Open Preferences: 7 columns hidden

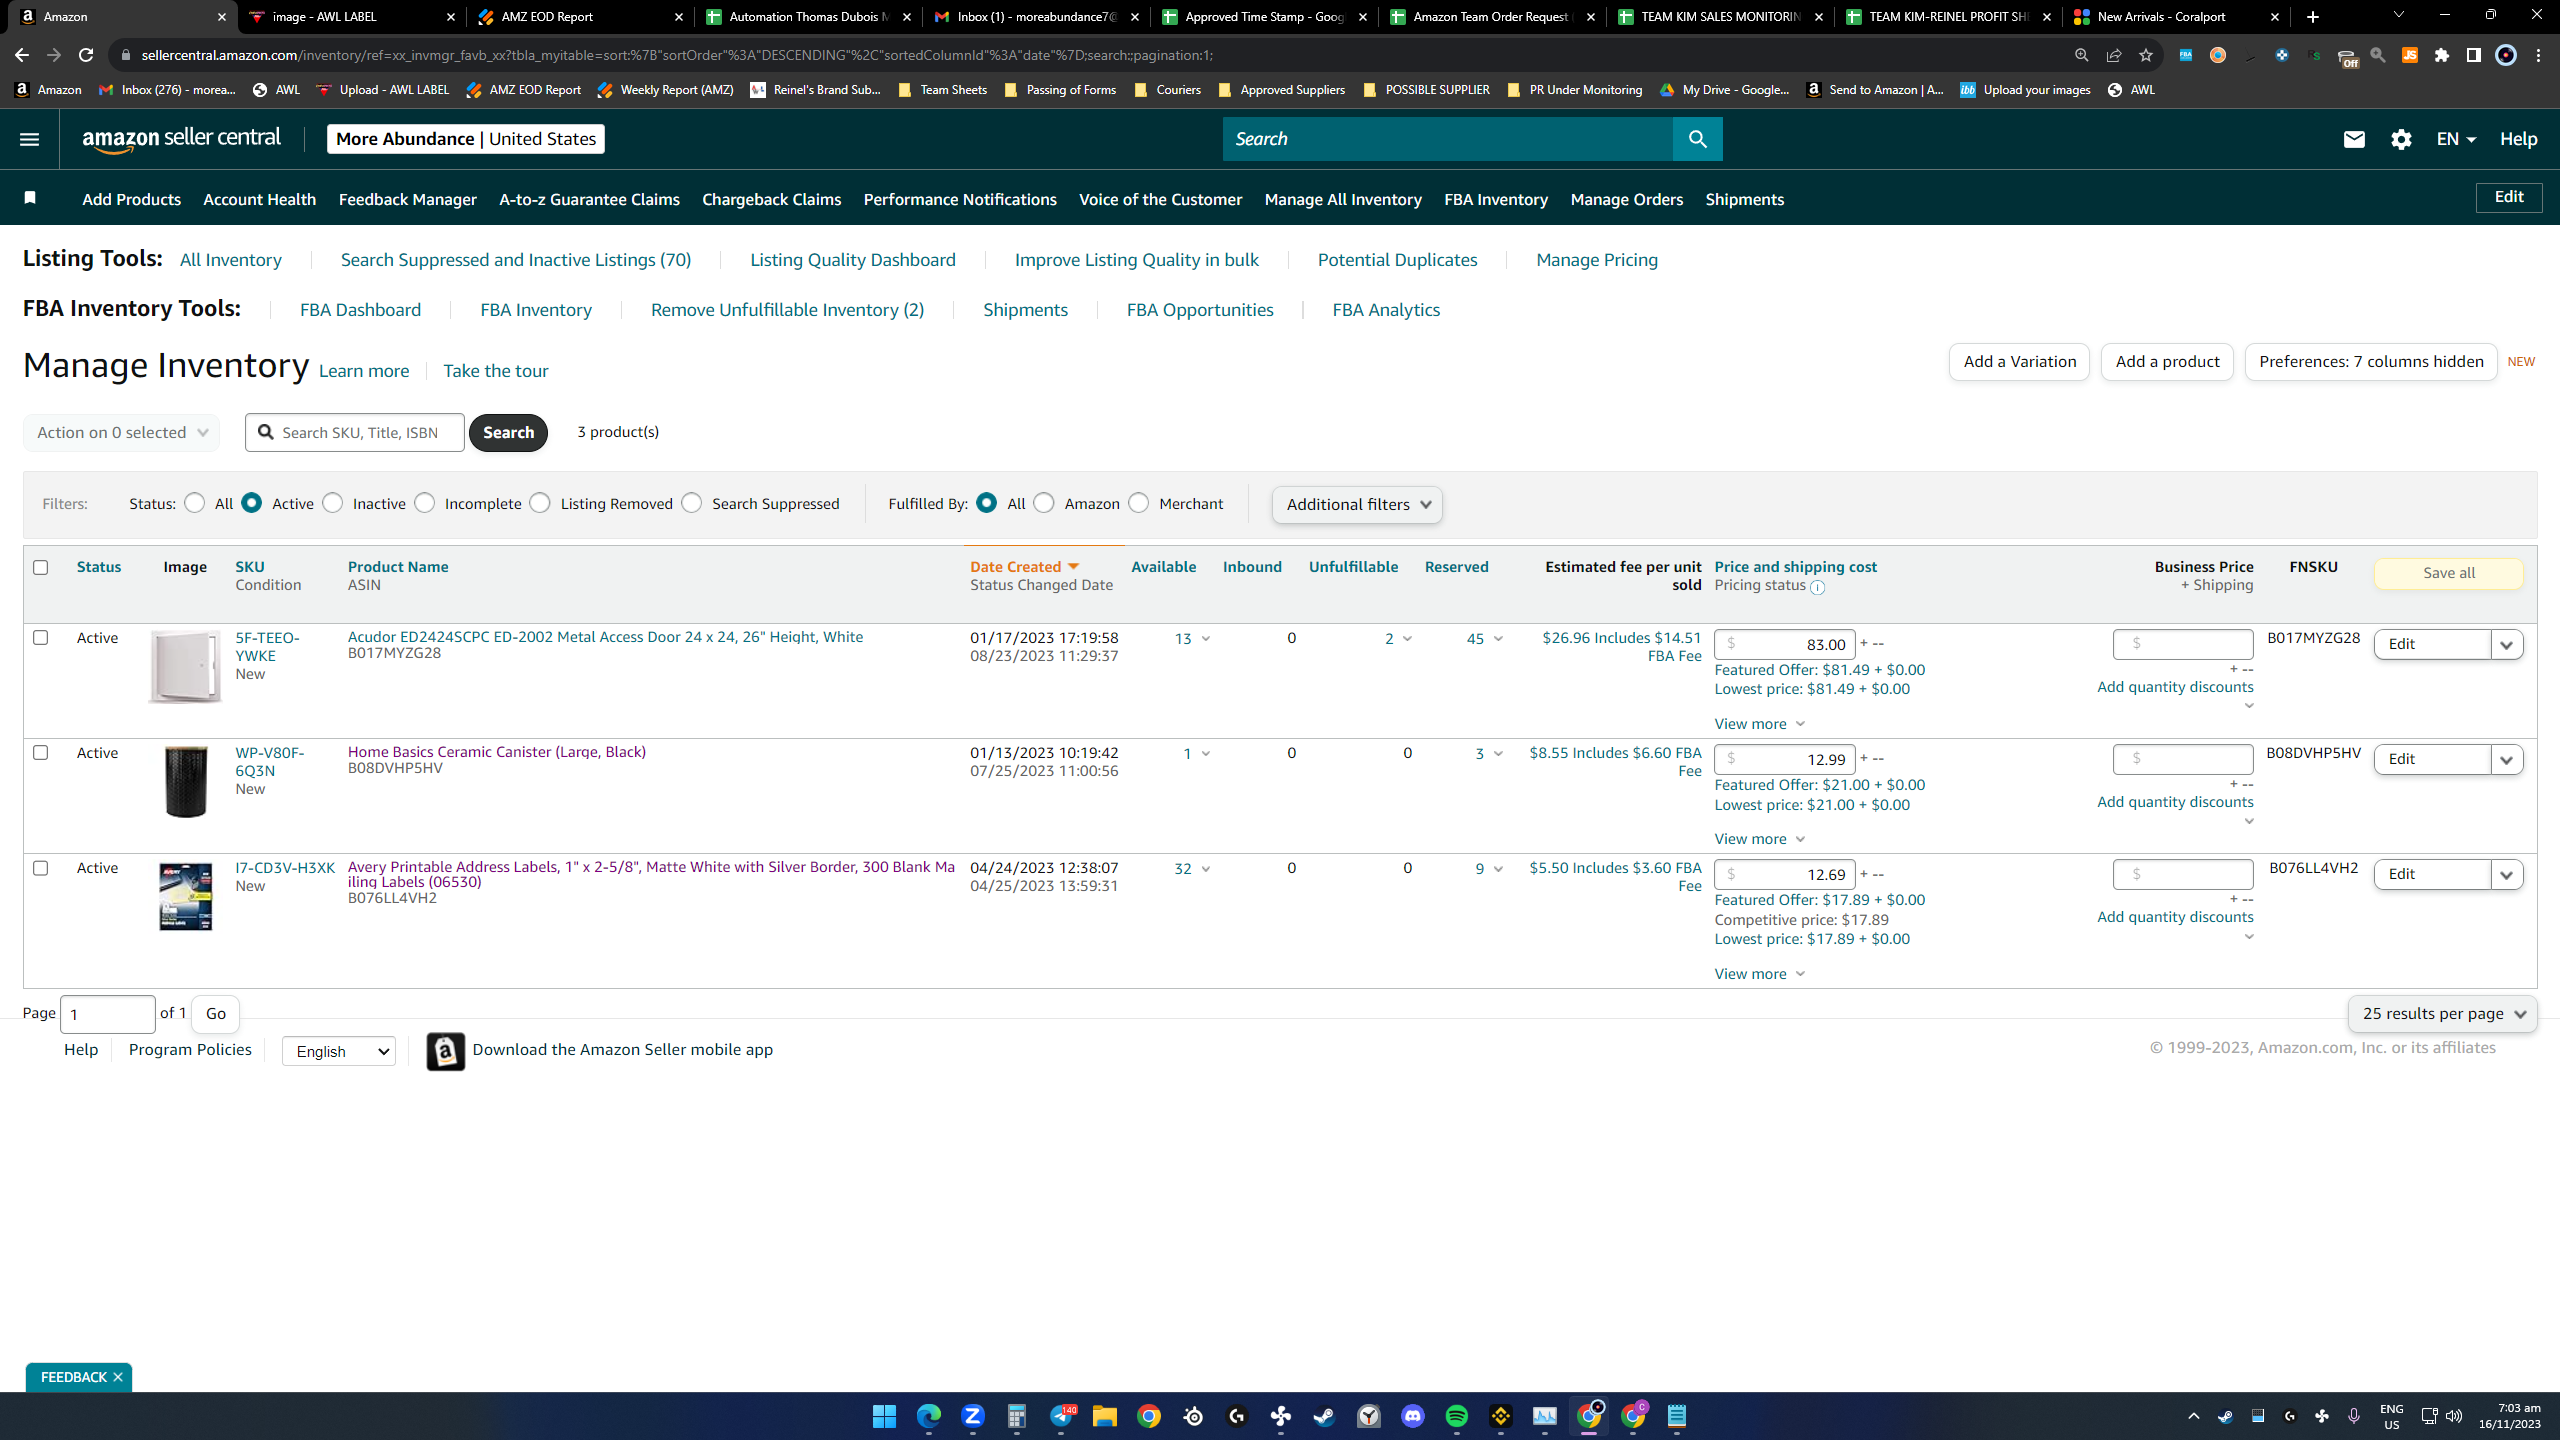tap(2371, 362)
